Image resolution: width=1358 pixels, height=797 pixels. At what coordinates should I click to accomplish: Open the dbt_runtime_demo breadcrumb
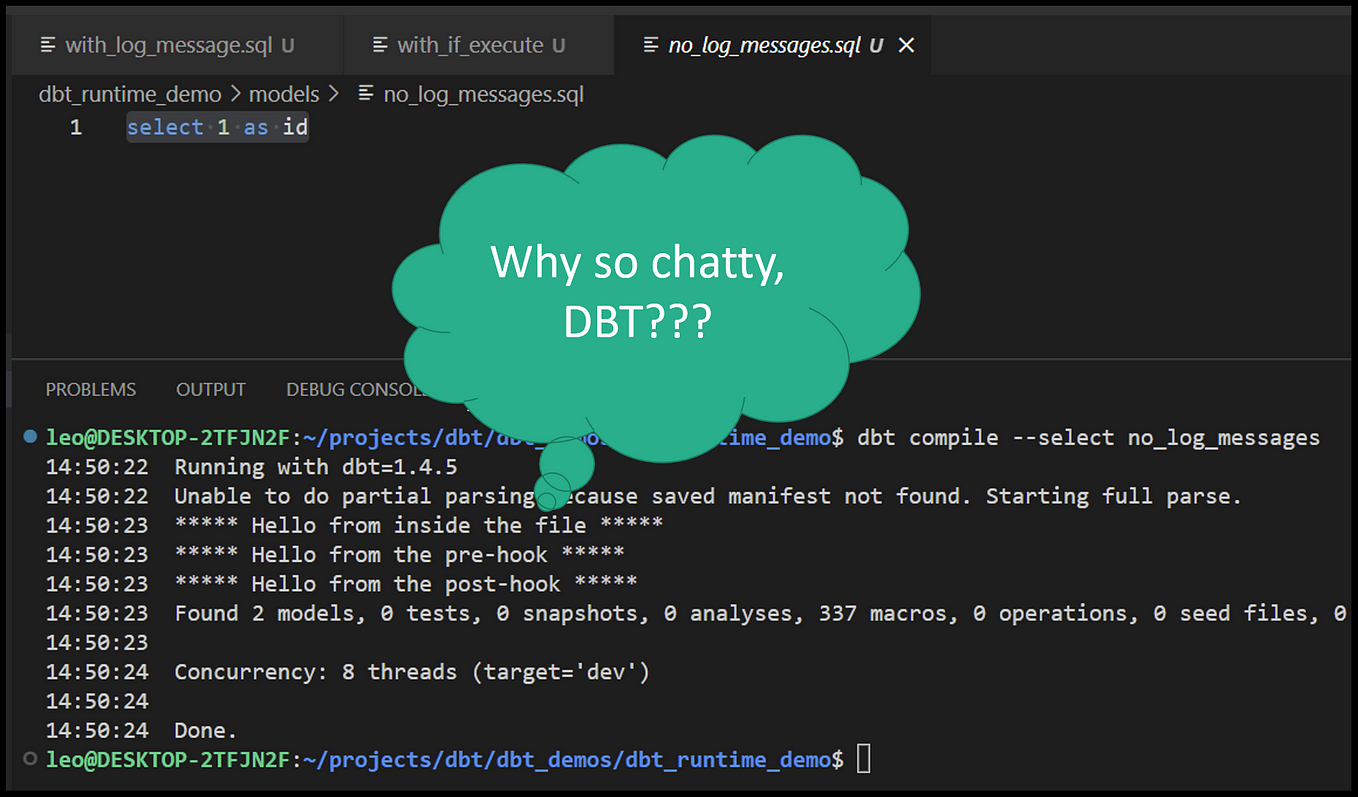coord(130,95)
